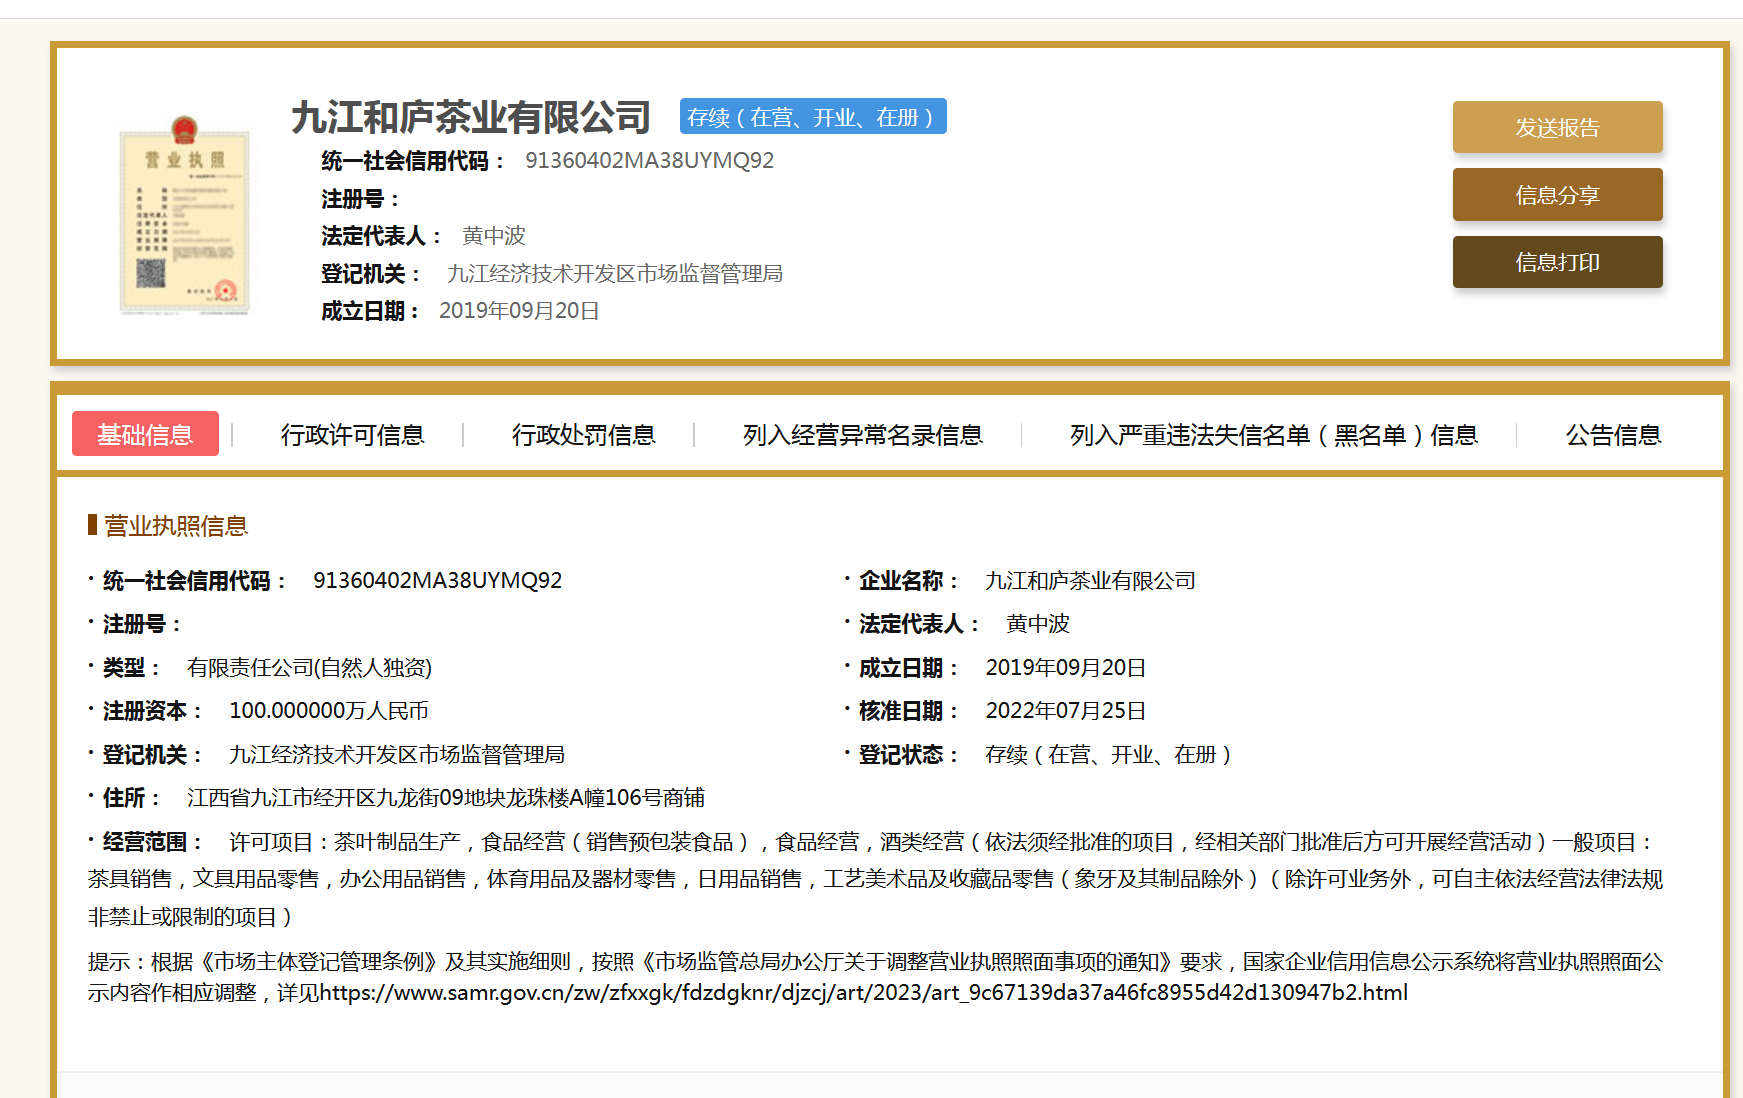Go to 列入经营异常名录信息 tab
The height and width of the screenshot is (1098, 1743).
862,435
